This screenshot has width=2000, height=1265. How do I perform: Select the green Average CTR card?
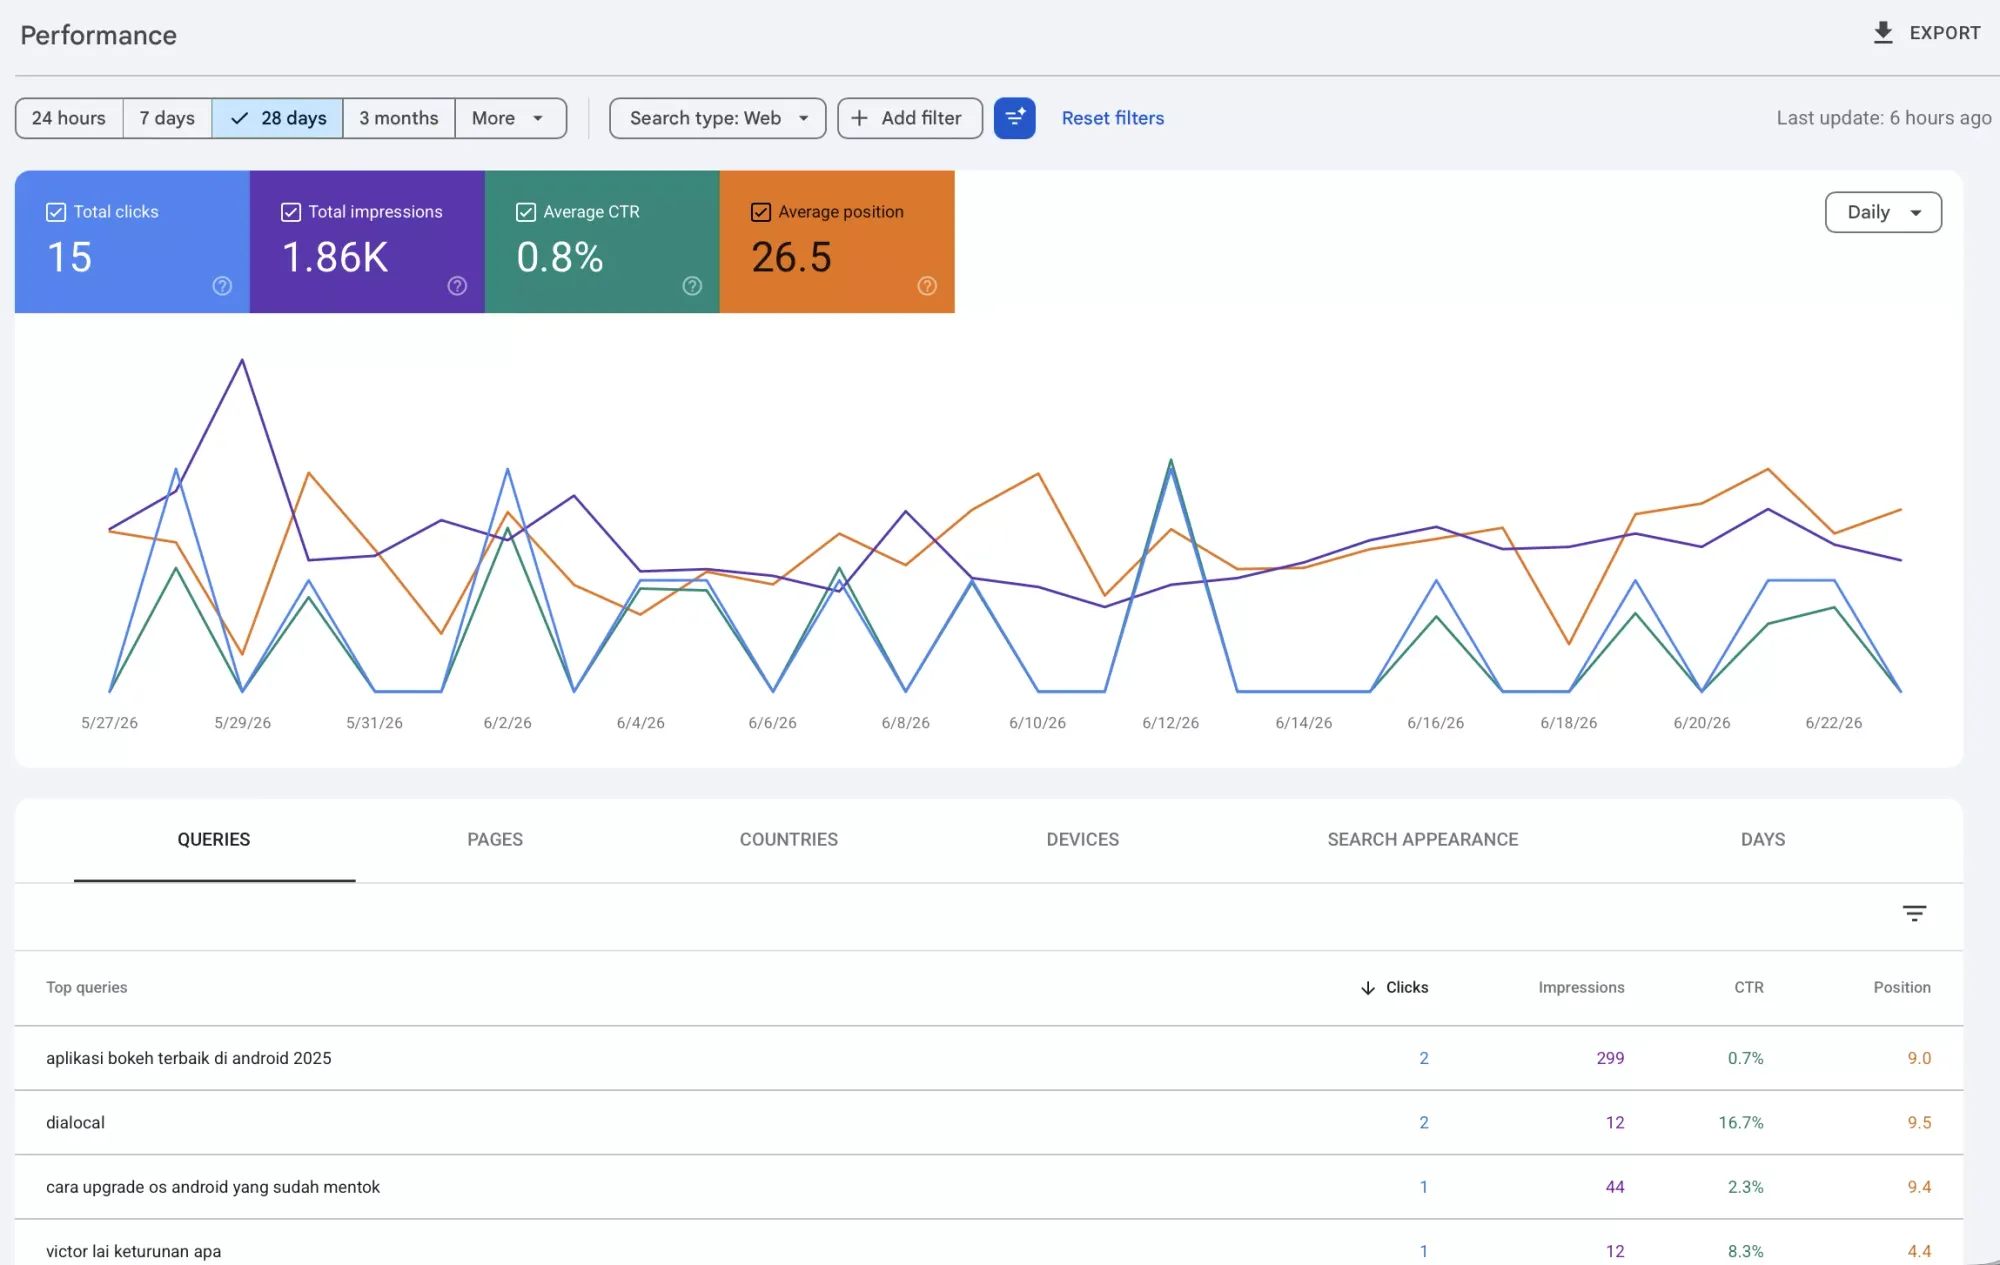(x=602, y=242)
